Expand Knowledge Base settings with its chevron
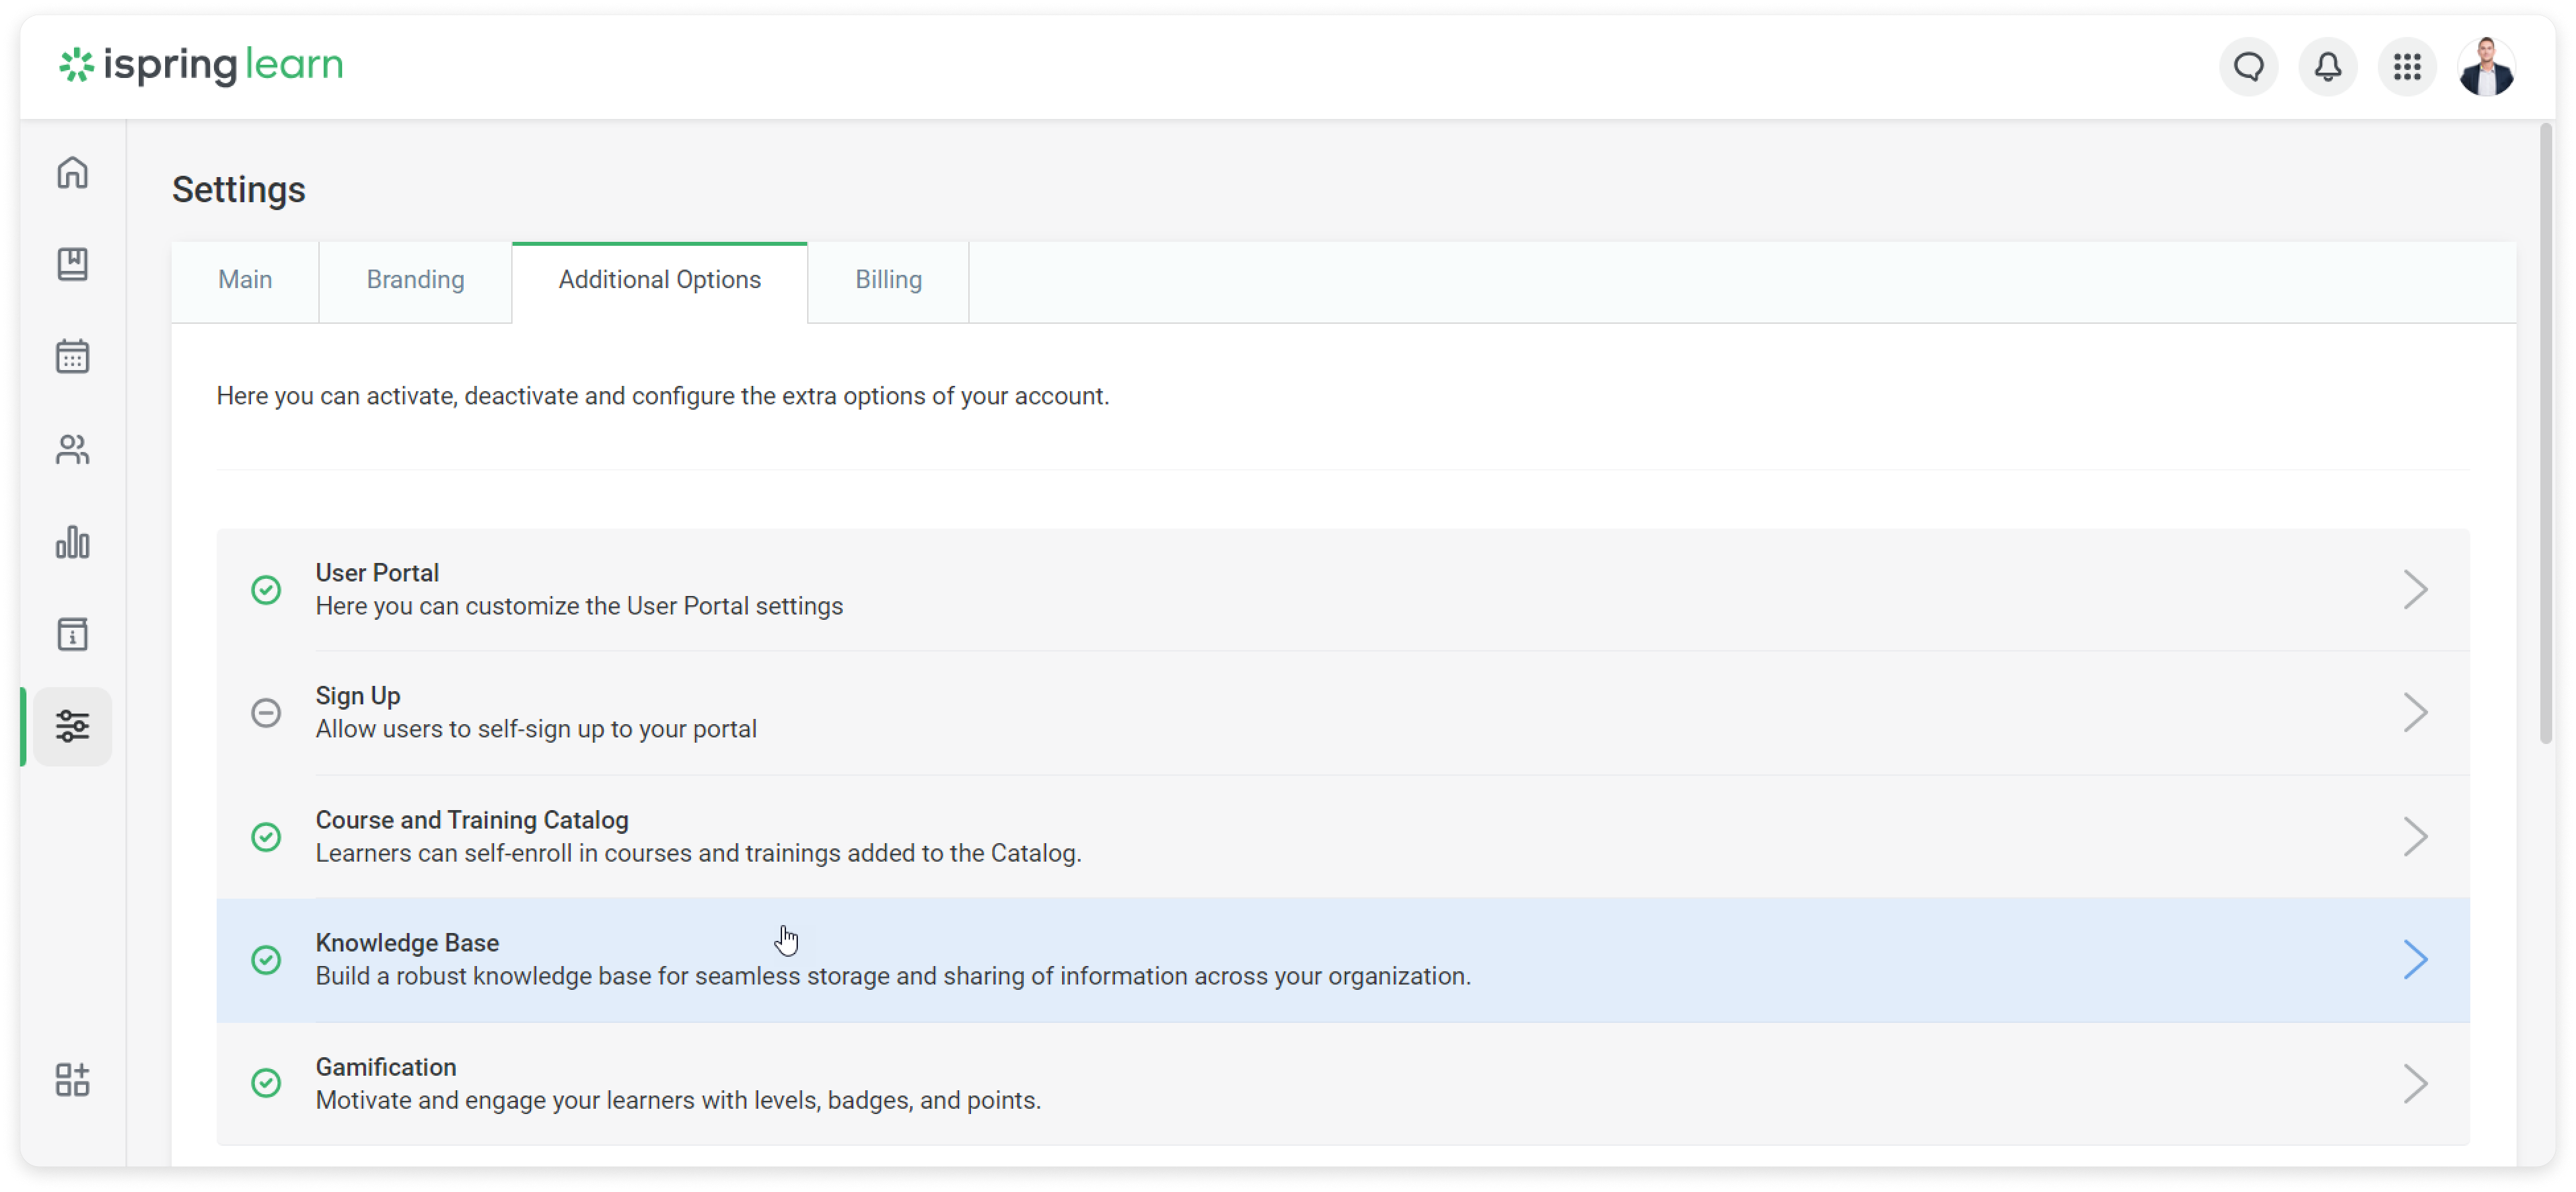The width and height of the screenshot is (2576, 1192). [2417, 960]
